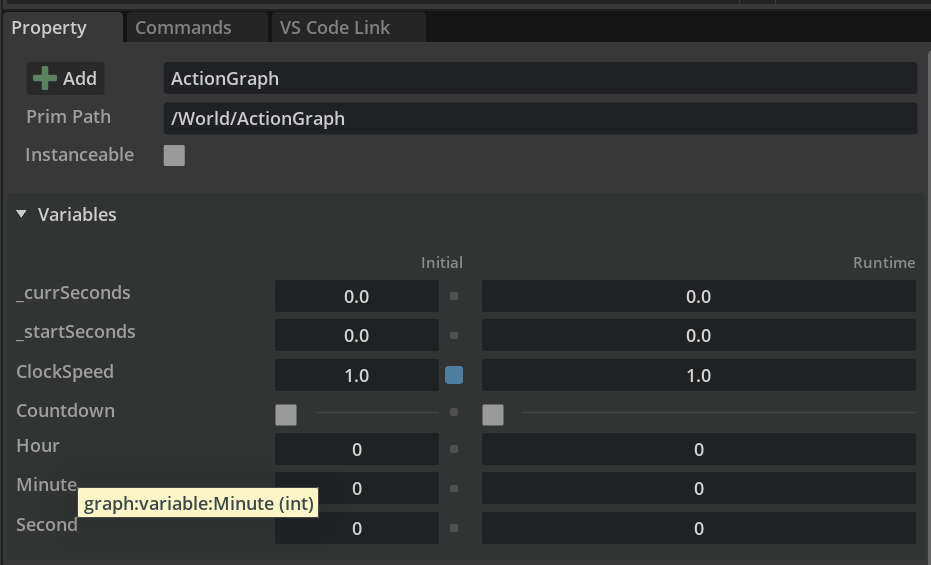
Task: Click the Hour row small square indicator
Action: [454, 449]
